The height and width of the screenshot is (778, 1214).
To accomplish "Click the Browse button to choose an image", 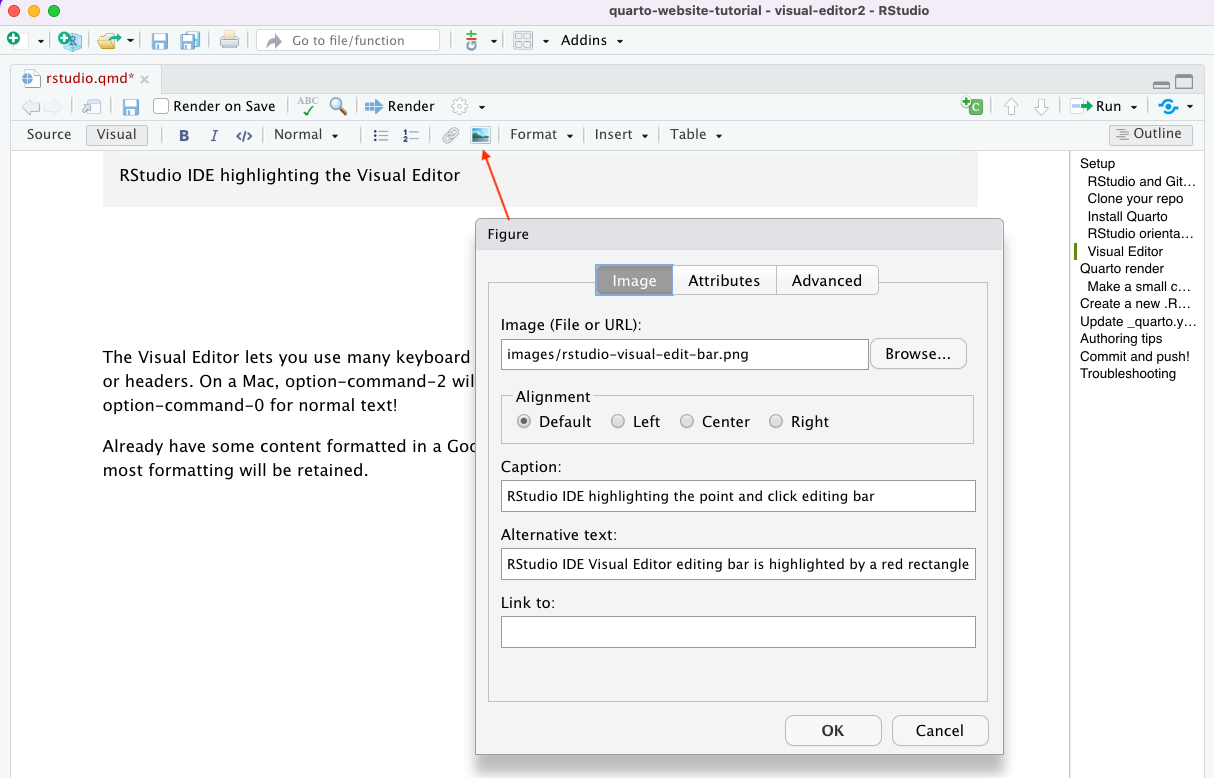I will (917, 353).
